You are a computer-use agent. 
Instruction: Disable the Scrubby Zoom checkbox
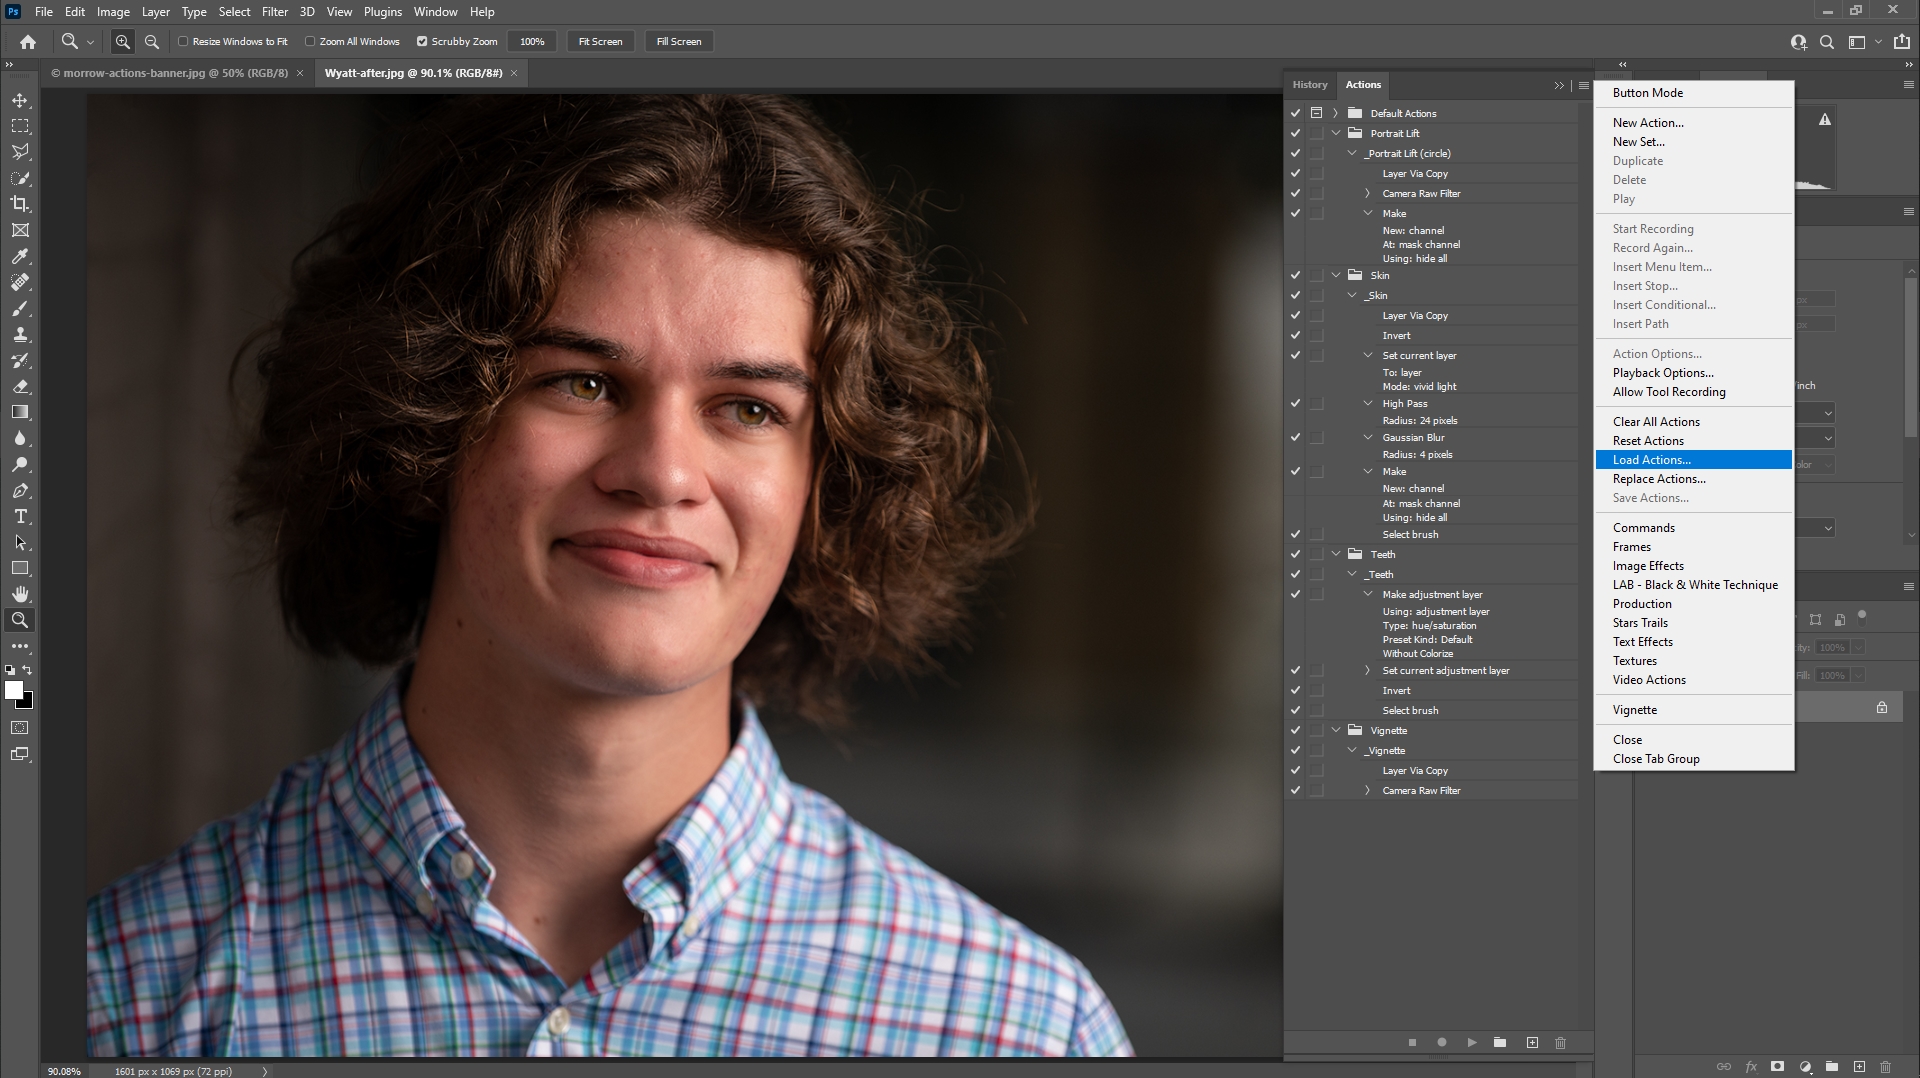pos(422,41)
